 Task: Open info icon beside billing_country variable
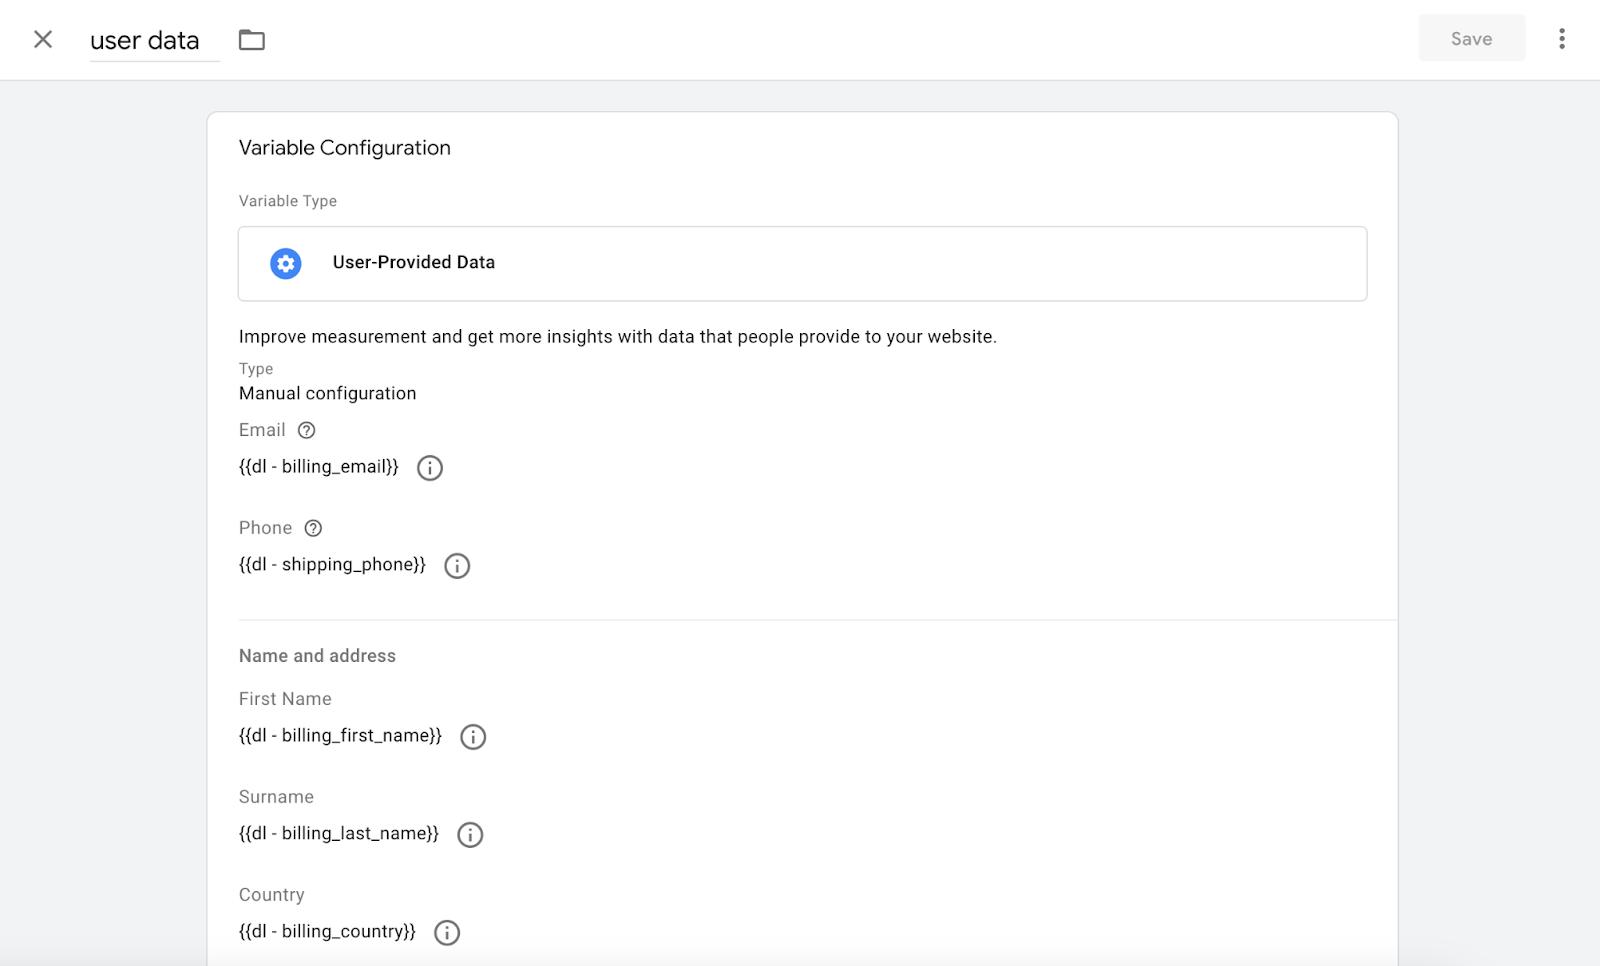click(x=447, y=933)
